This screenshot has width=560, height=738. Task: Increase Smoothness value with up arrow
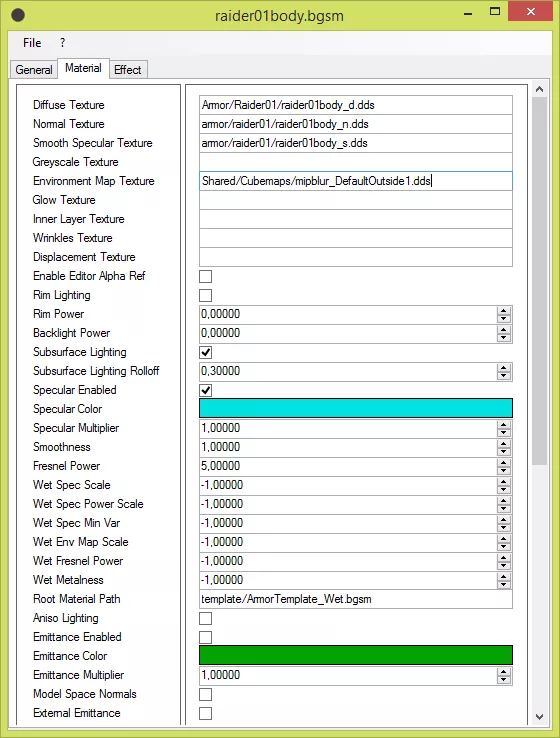point(504,443)
